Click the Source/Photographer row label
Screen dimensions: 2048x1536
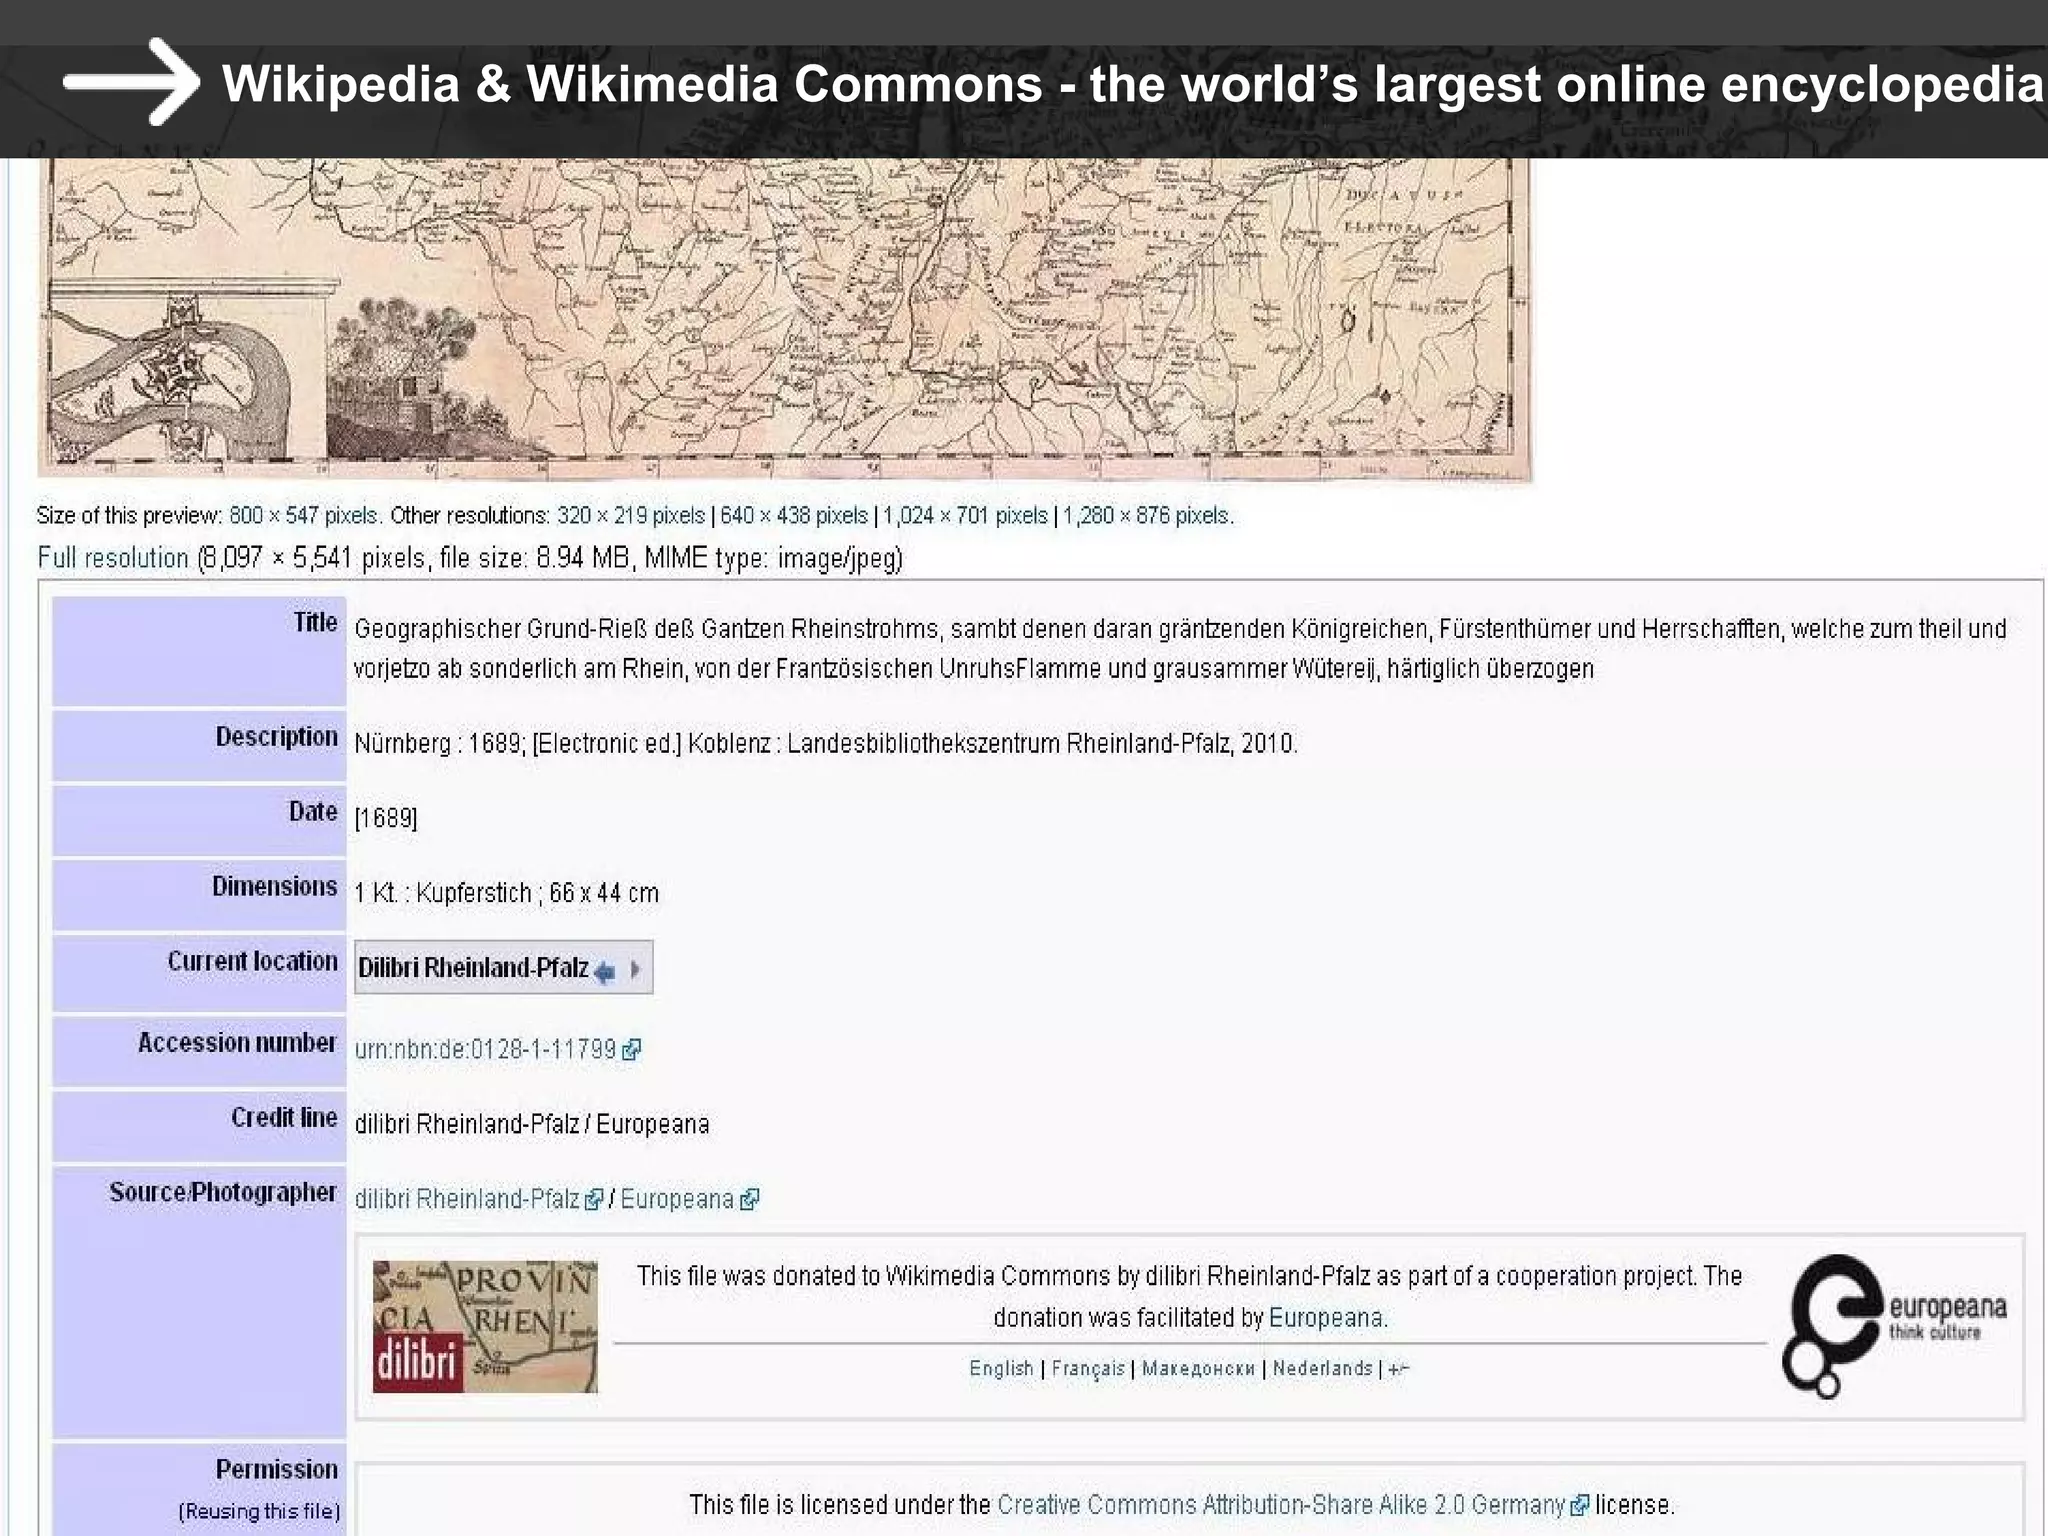(x=223, y=1193)
